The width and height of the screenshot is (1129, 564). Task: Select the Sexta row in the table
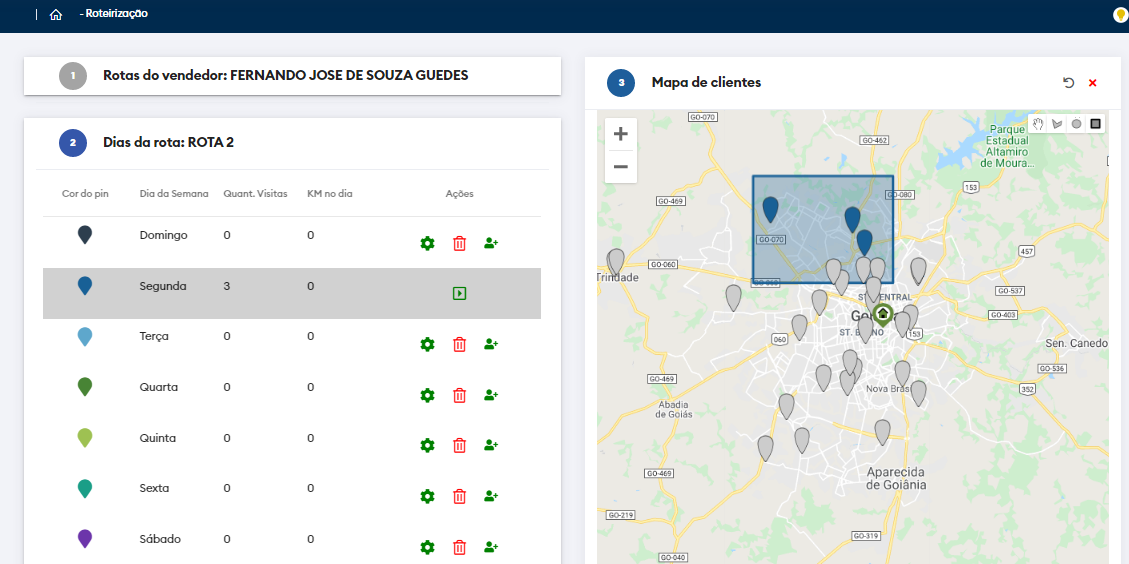tap(154, 488)
